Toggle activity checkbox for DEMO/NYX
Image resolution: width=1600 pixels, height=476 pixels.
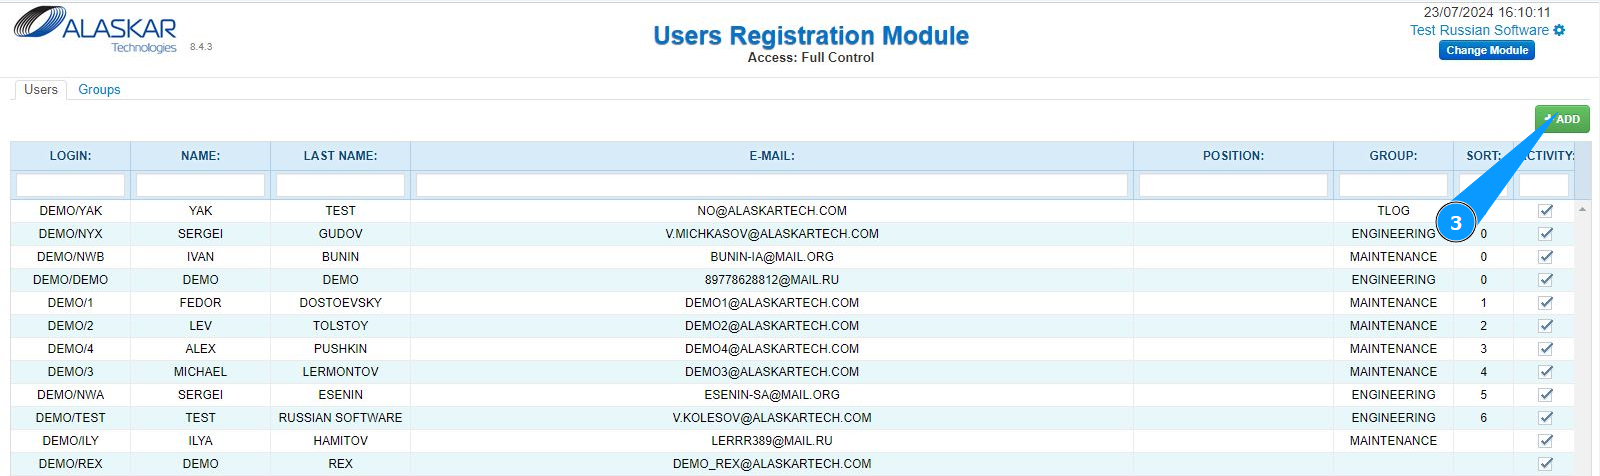pyautogui.click(x=1546, y=233)
